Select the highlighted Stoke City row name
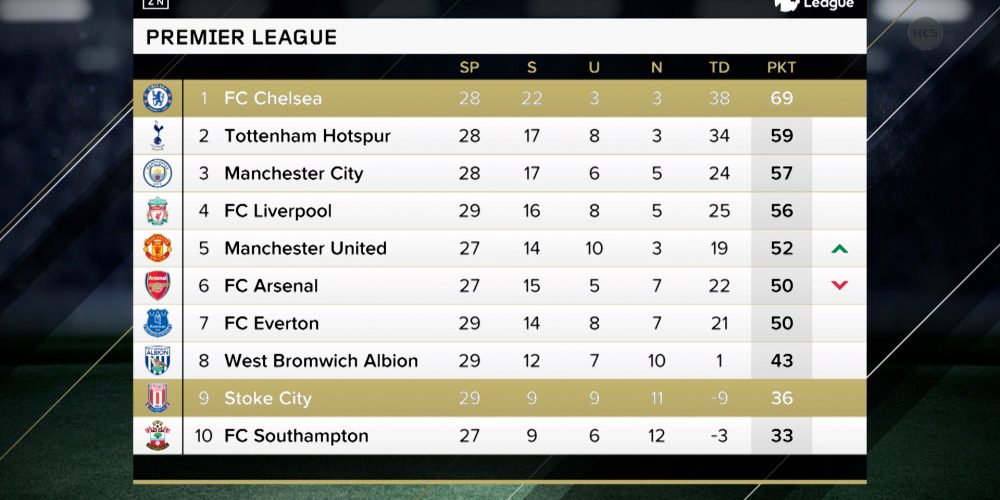The height and width of the screenshot is (500, 1000). (268, 399)
